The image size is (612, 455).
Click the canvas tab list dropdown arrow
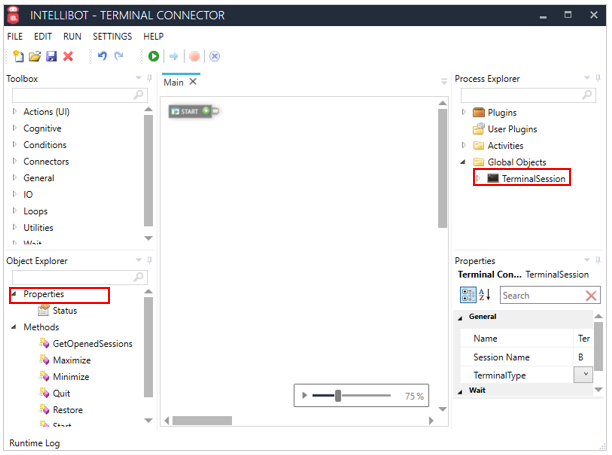tap(444, 81)
